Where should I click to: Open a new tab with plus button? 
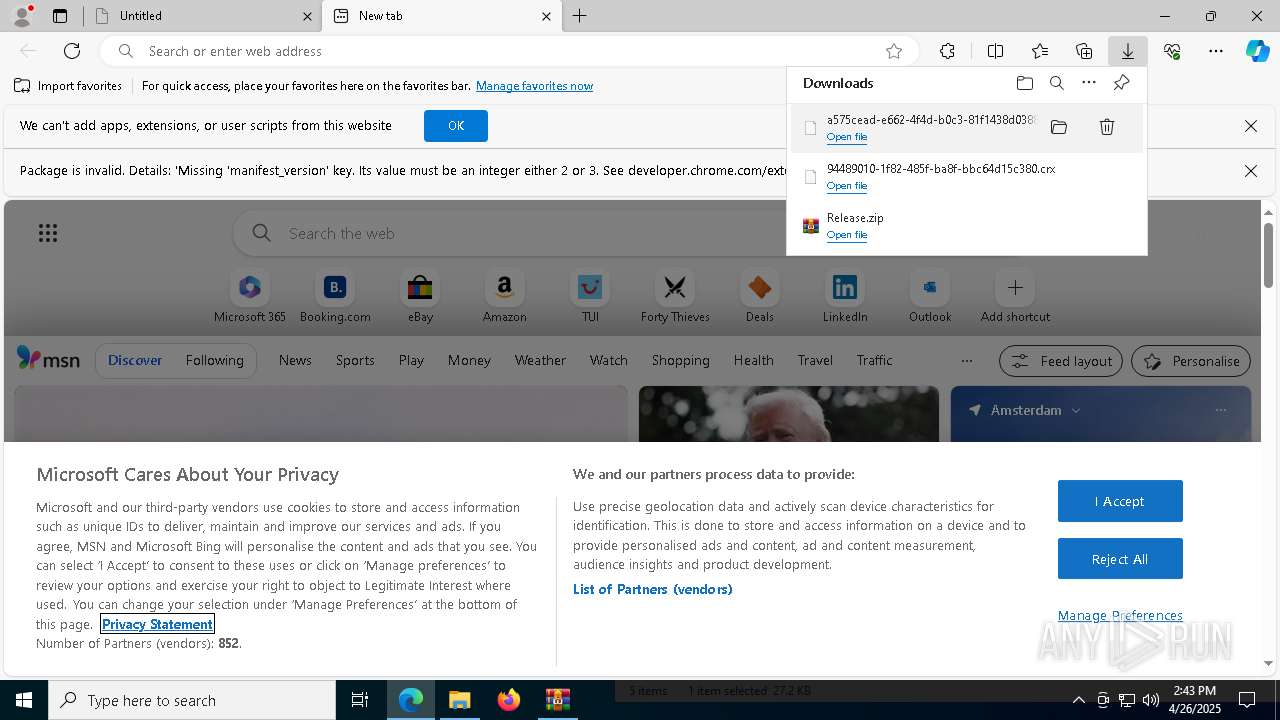click(580, 16)
